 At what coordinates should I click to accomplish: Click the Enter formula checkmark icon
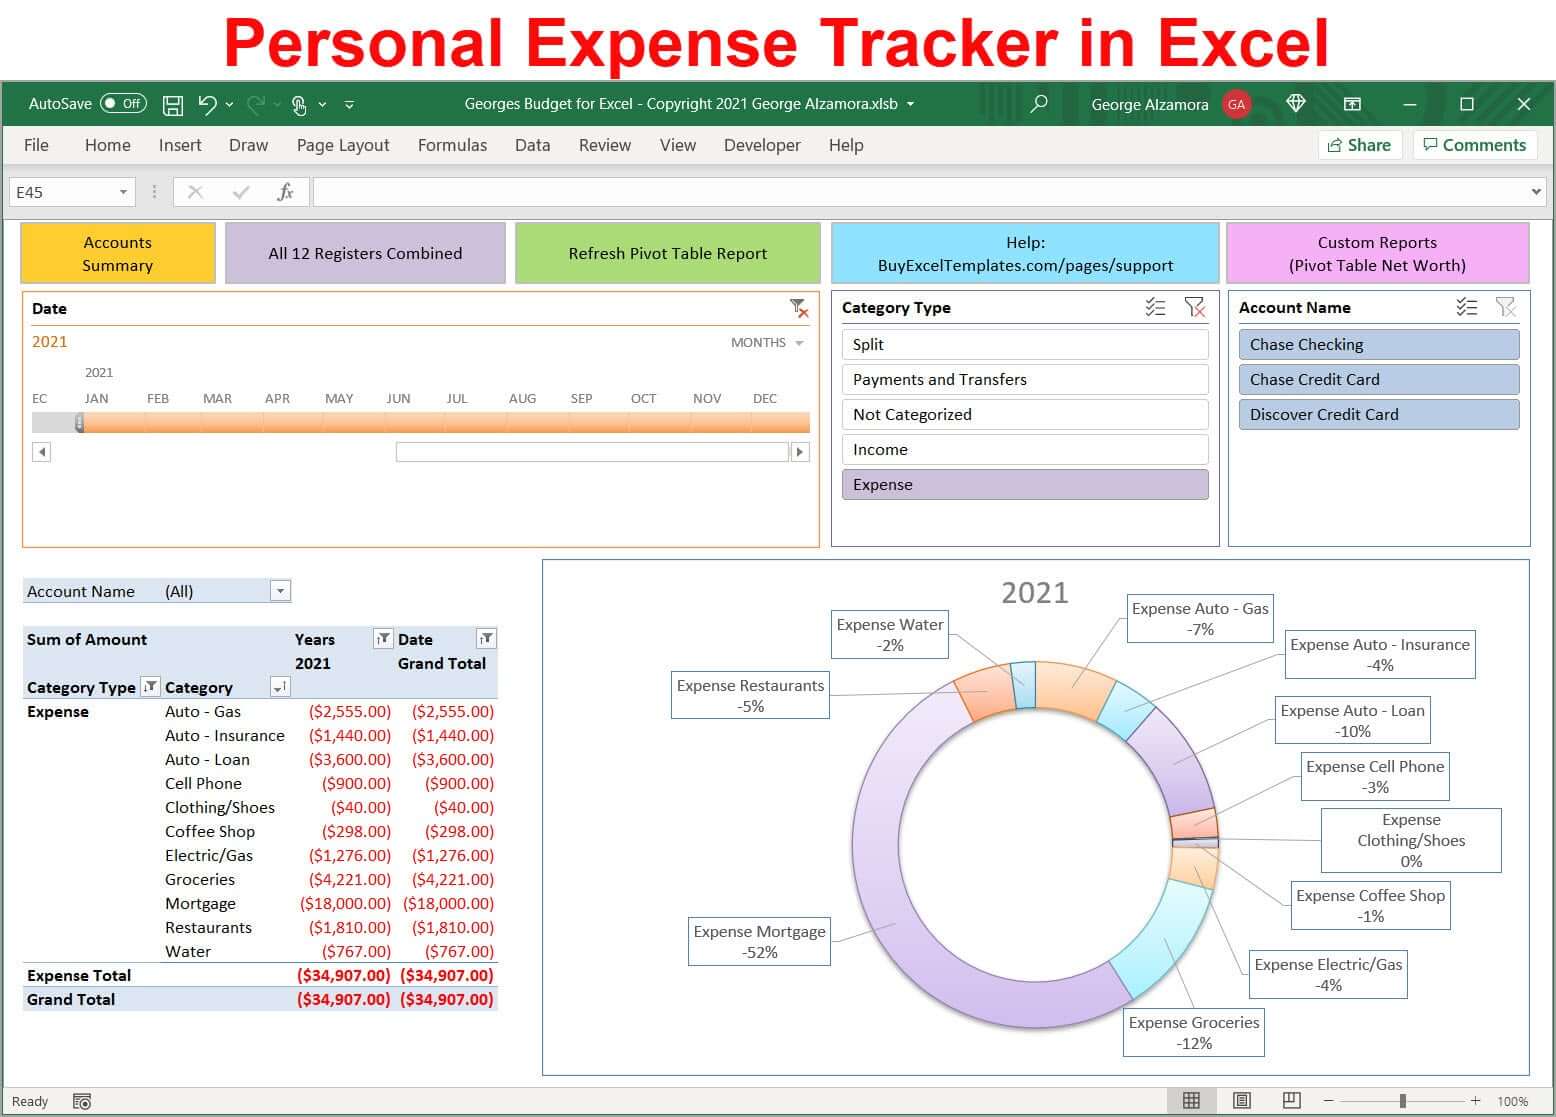(240, 192)
